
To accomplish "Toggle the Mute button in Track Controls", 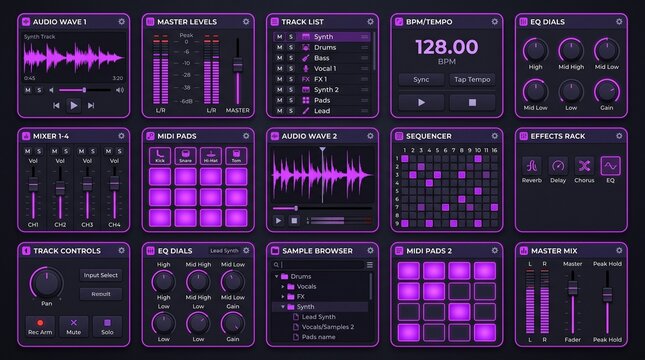I will click(x=74, y=327).
